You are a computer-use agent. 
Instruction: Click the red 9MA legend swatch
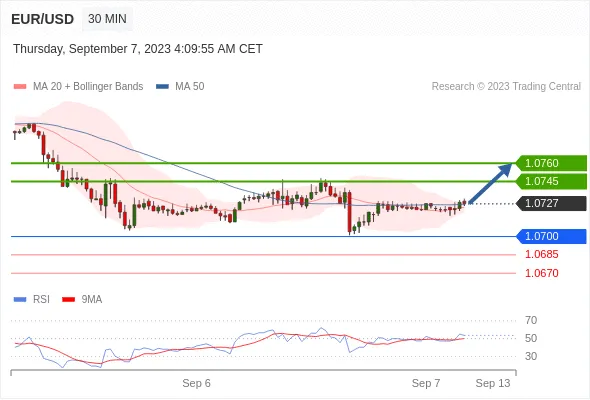(68, 300)
